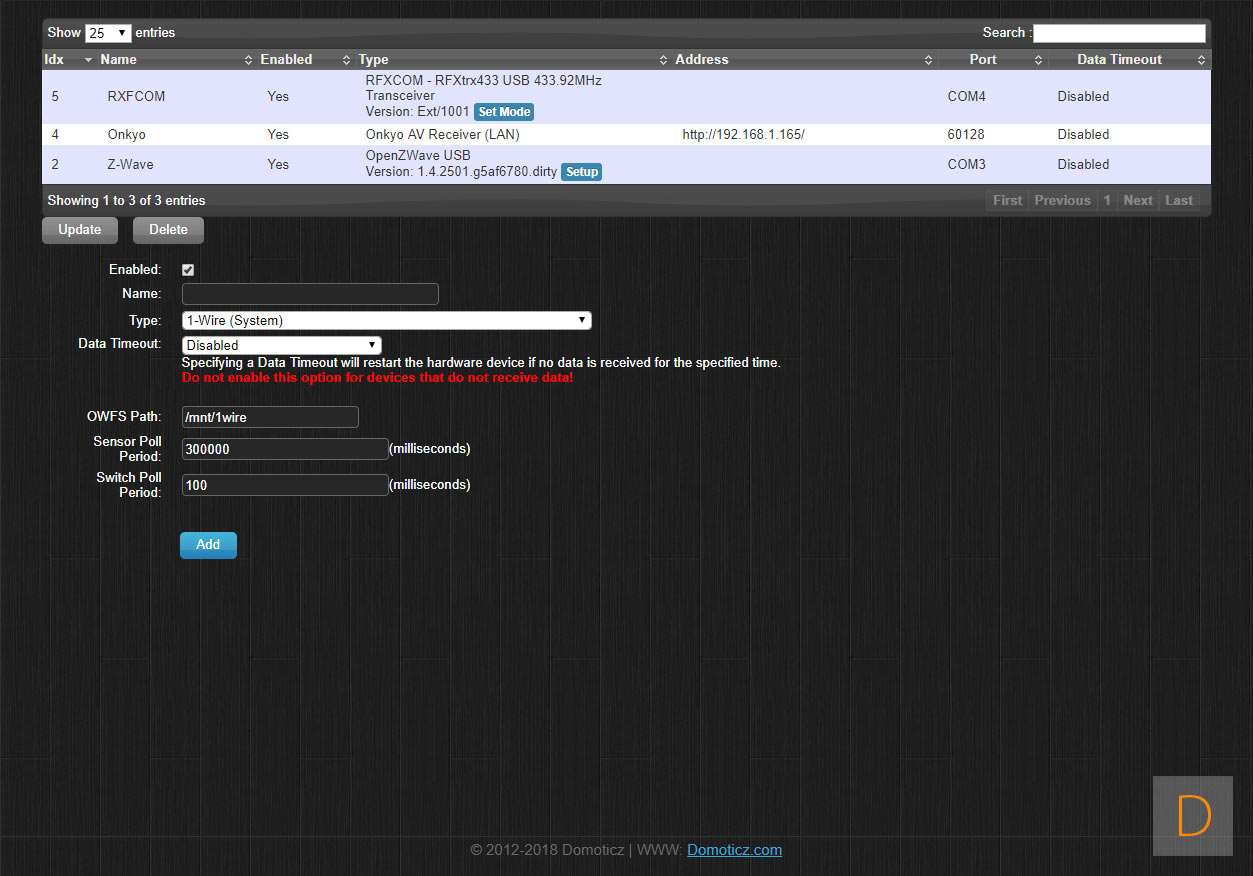Click the blue Add button
This screenshot has width=1253, height=876.
pos(208,545)
